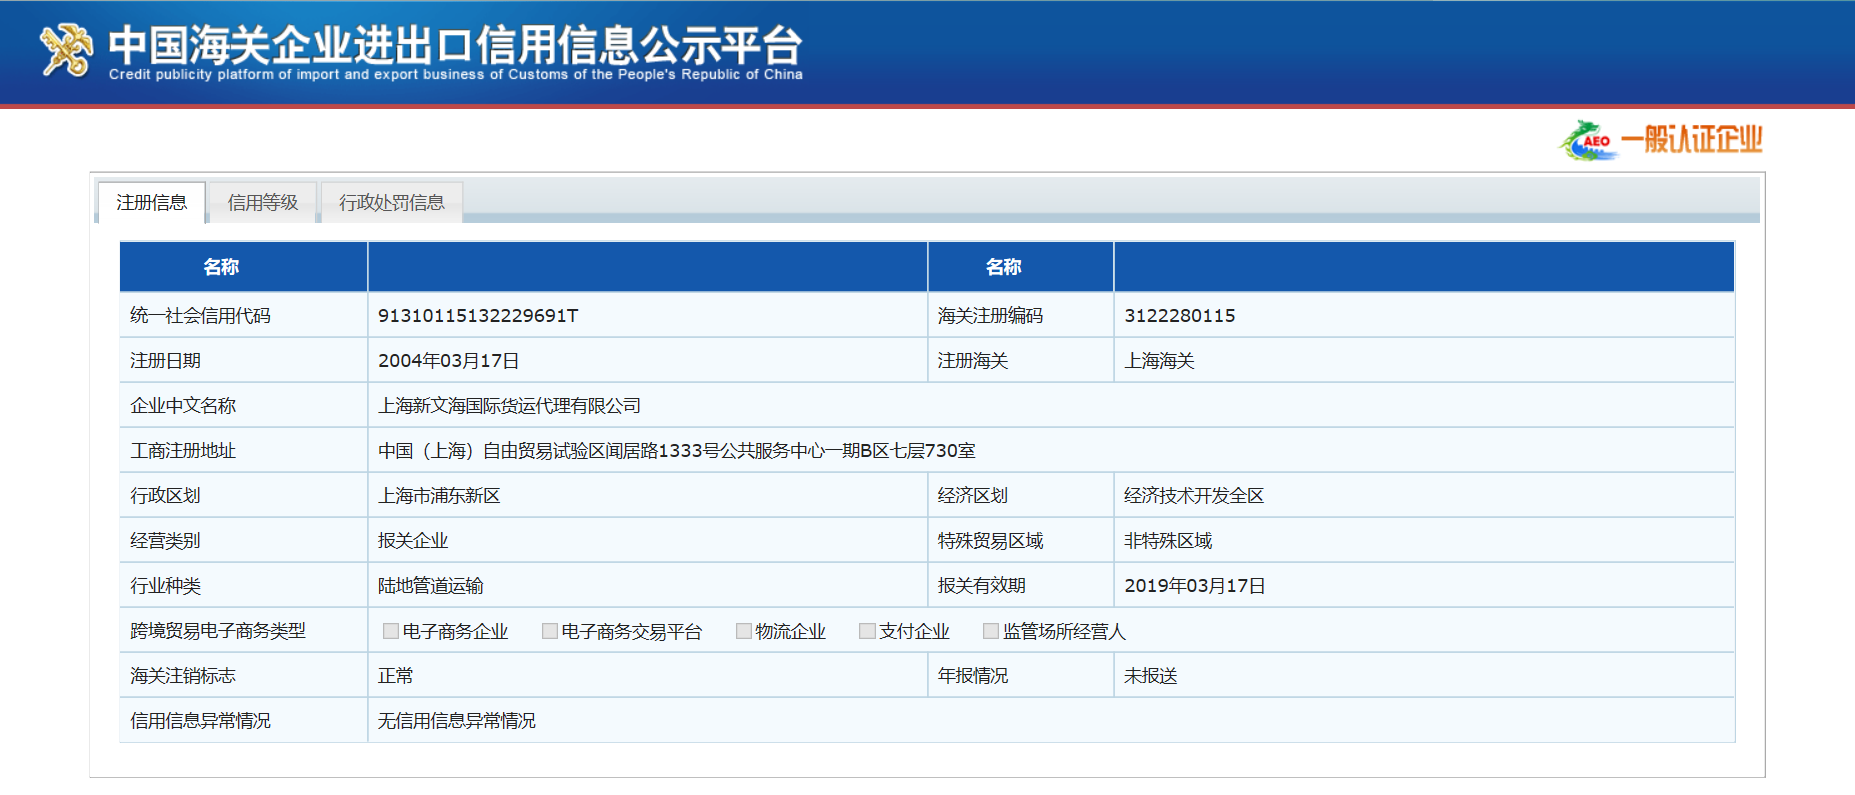
Task: Switch to the 注册信息 tab
Action: [x=151, y=202]
